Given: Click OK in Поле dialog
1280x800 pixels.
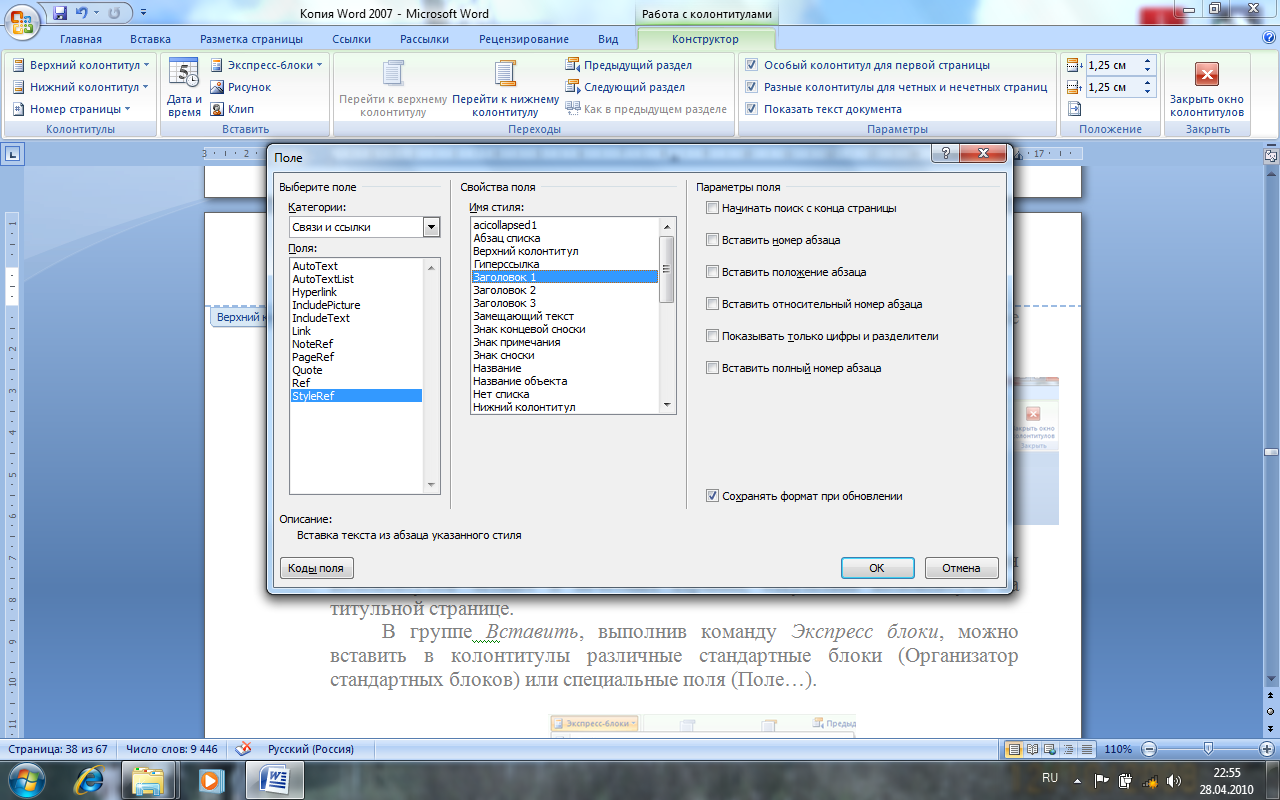Looking at the screenshot, I should tap(877, 568).
